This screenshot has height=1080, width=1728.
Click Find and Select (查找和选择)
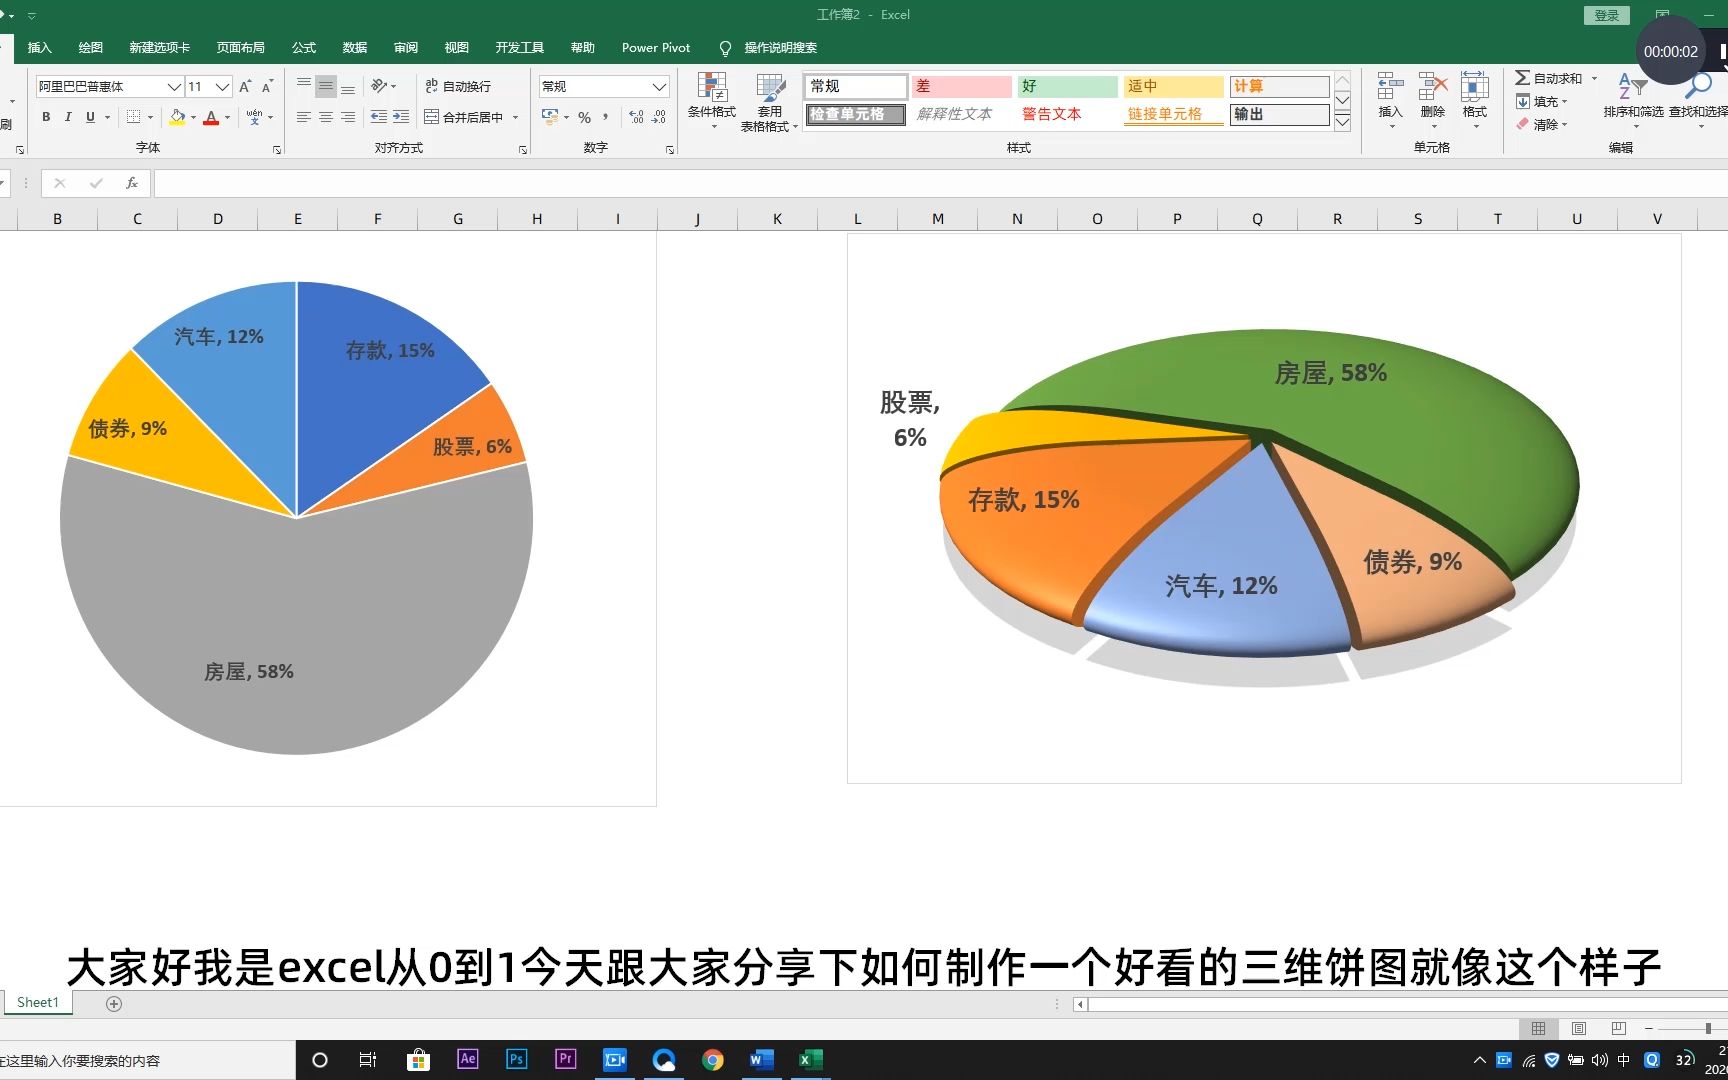tap(1697, 100)
